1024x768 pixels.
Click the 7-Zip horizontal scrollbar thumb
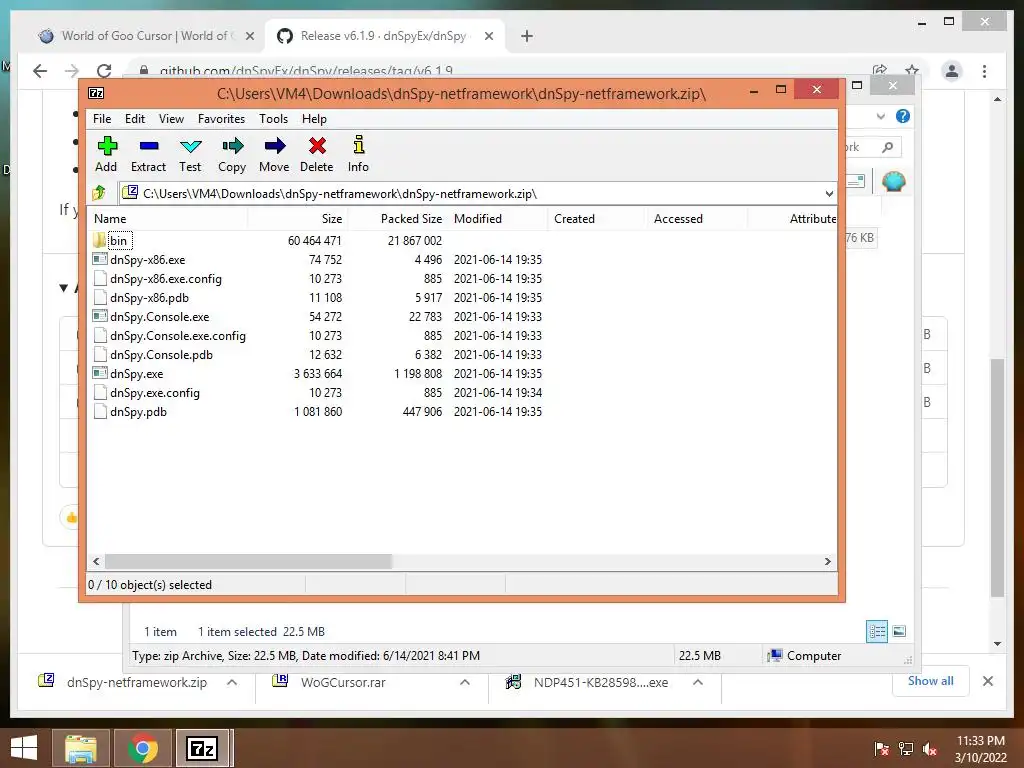248,562
